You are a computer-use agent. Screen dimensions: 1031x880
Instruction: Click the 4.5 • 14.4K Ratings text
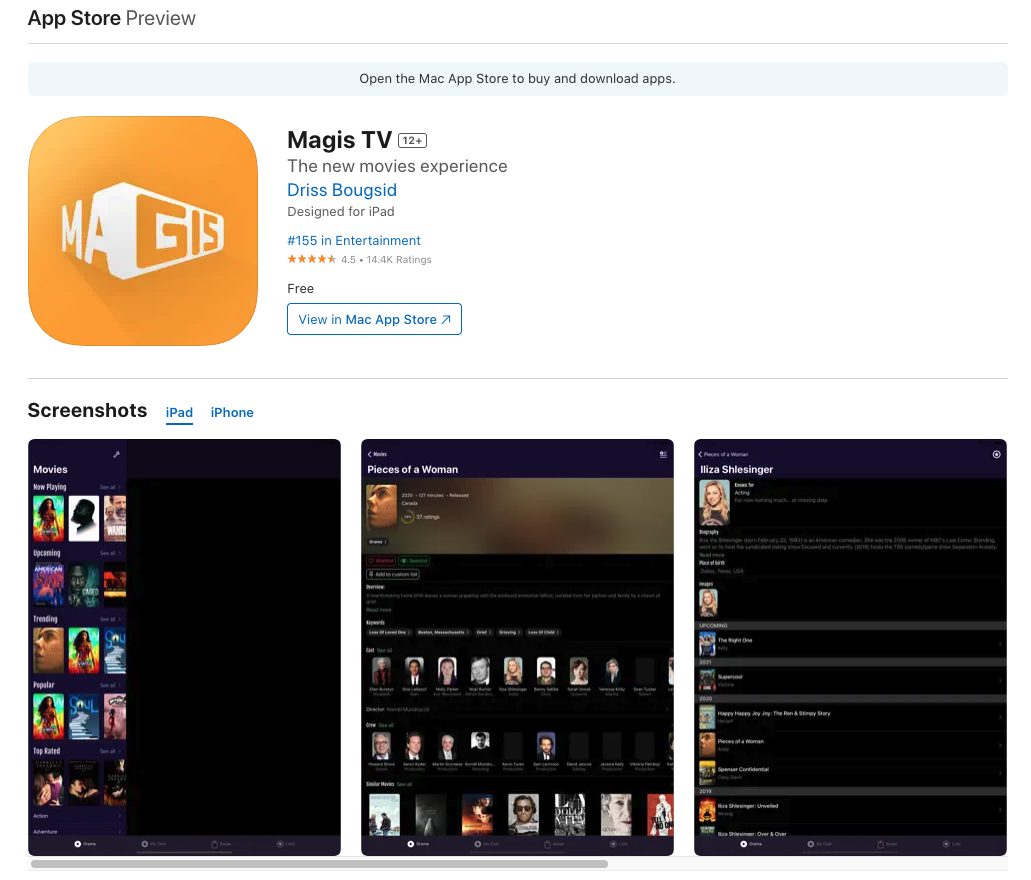point(386,260)
